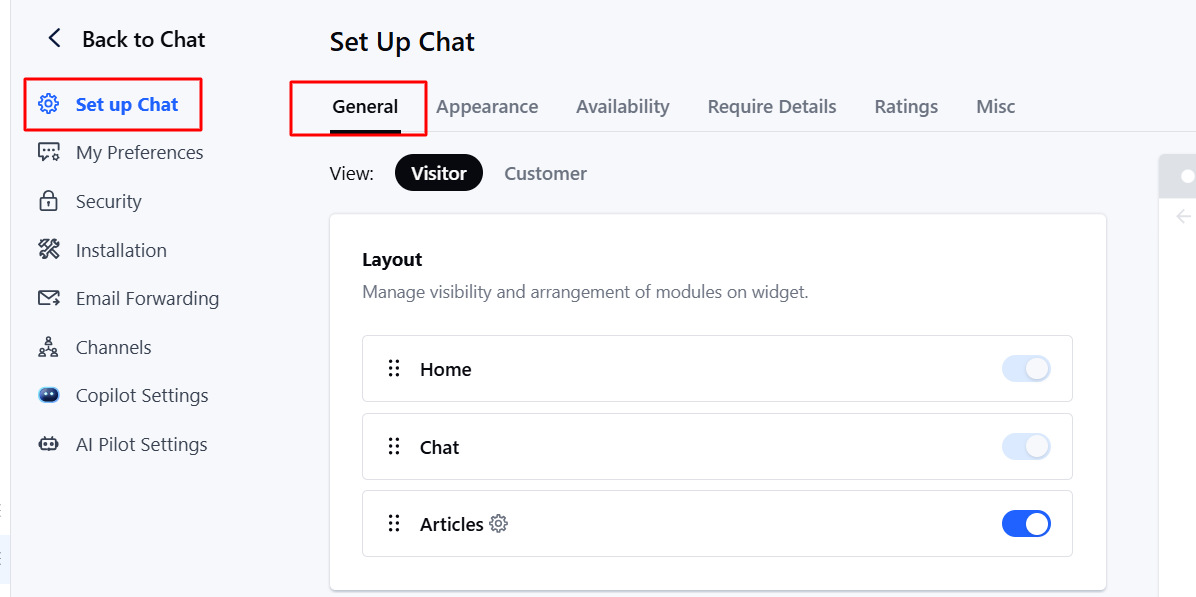1196x597 pixels.
Task: Select the Misc tab
Action: click(x=995, y=106)
